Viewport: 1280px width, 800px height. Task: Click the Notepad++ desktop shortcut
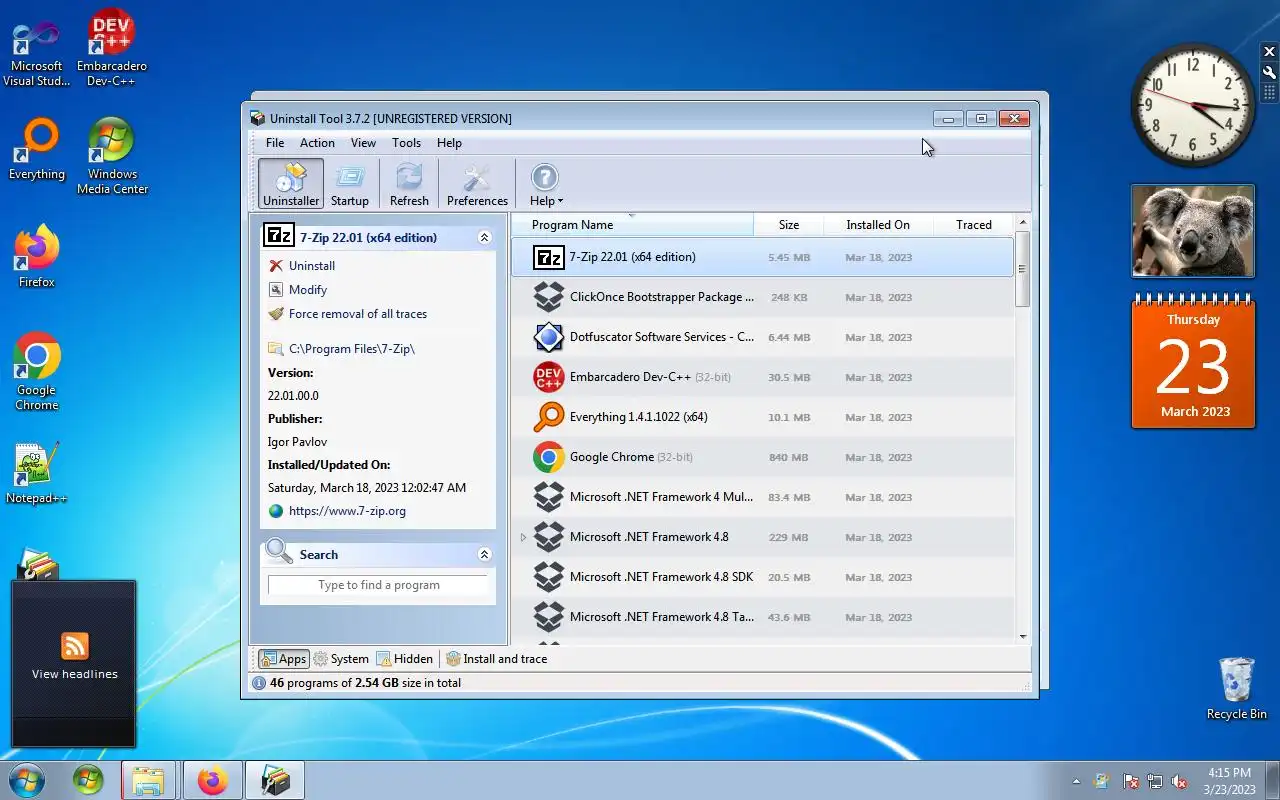[x=37, y=473]
